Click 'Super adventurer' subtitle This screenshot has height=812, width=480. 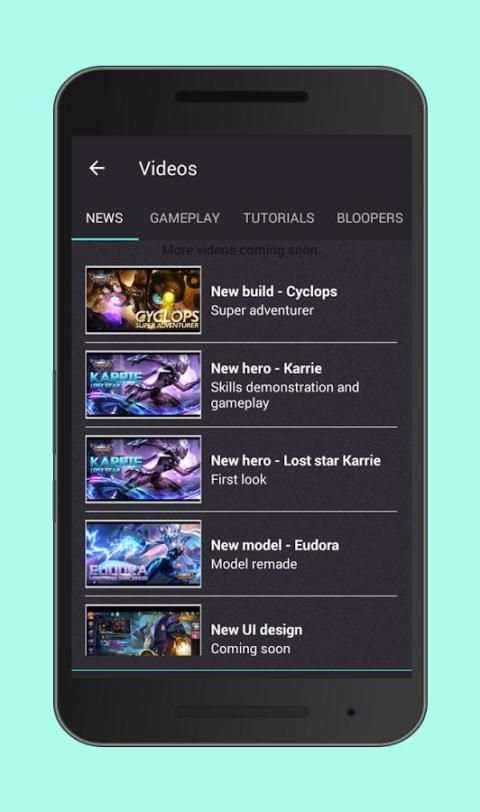262,310
